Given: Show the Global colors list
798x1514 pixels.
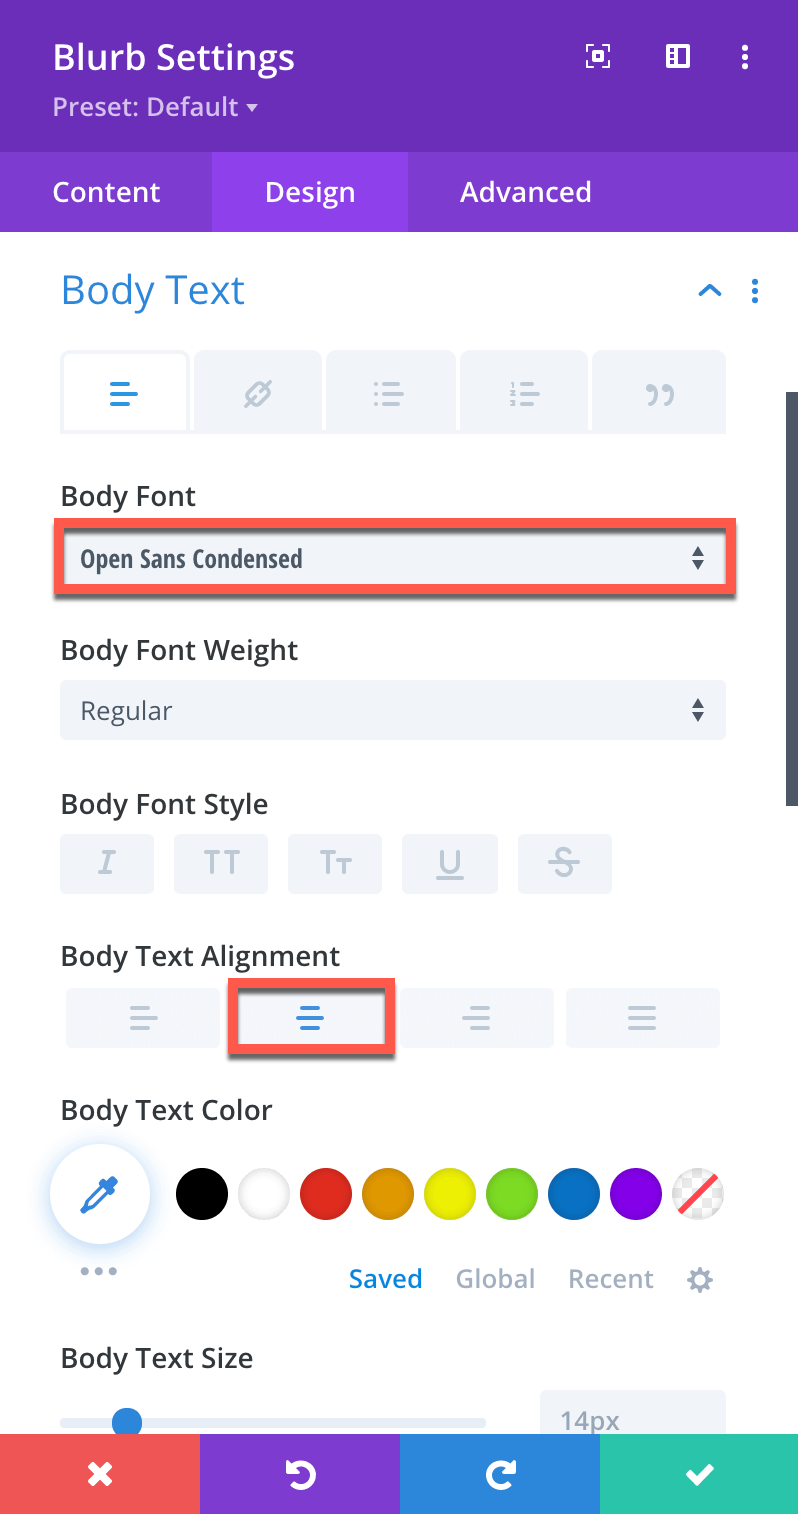Looking at the screenshot, I should tap(495, 1279).
